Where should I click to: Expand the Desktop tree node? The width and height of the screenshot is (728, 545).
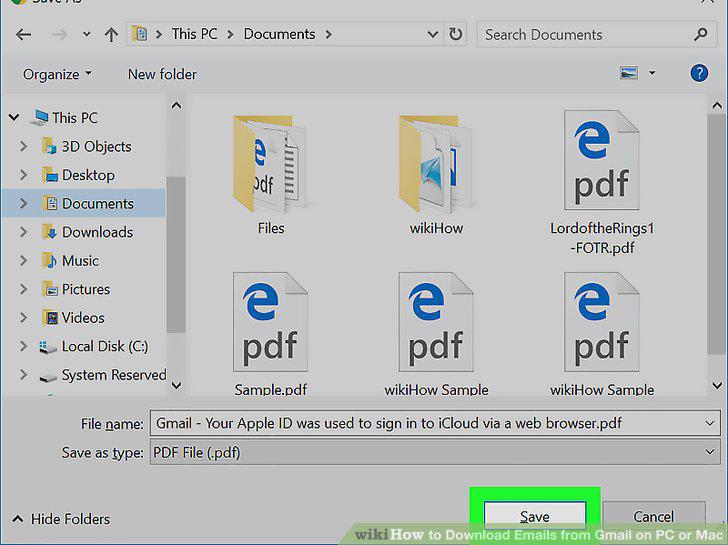[x=23, y=175]
